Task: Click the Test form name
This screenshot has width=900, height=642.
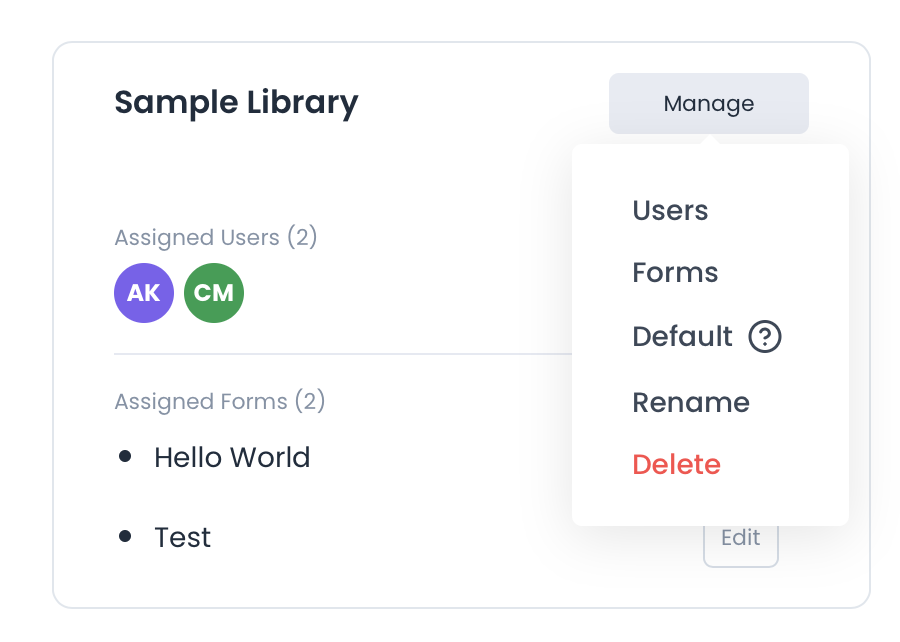Action: [x=183, y=538]
